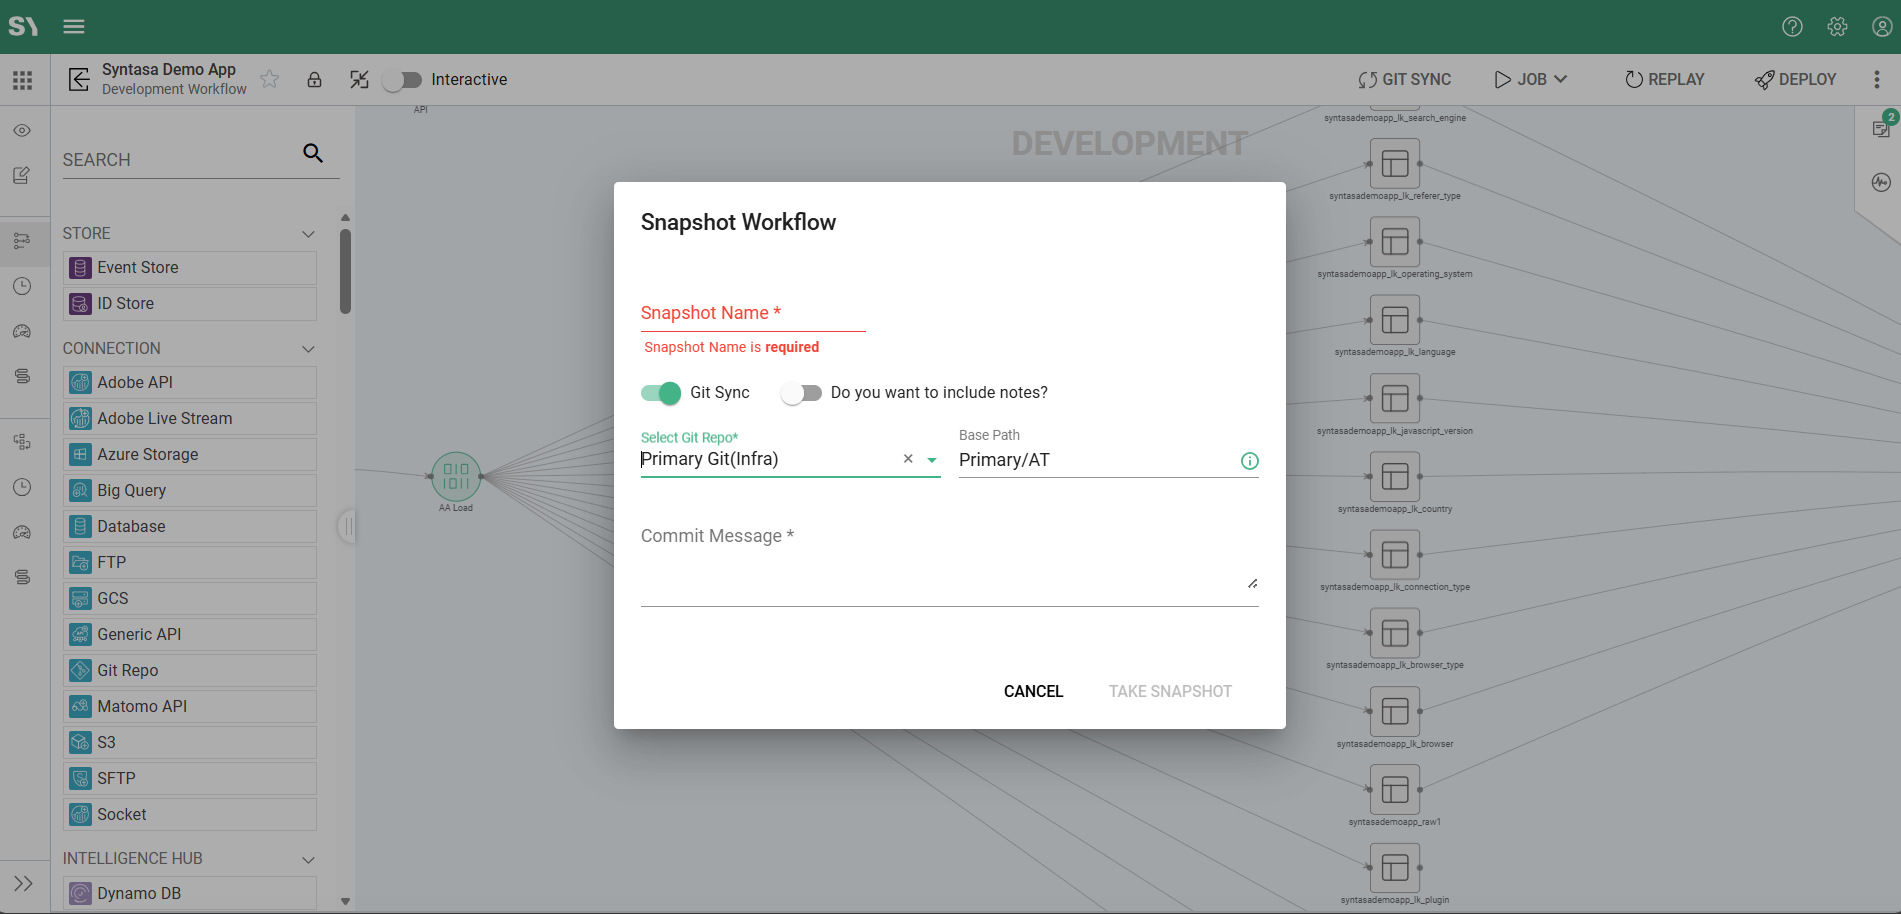Enable the include notes toggle
The height and width of the screenshot is (914, 1901).
click(x=801, y=393)
